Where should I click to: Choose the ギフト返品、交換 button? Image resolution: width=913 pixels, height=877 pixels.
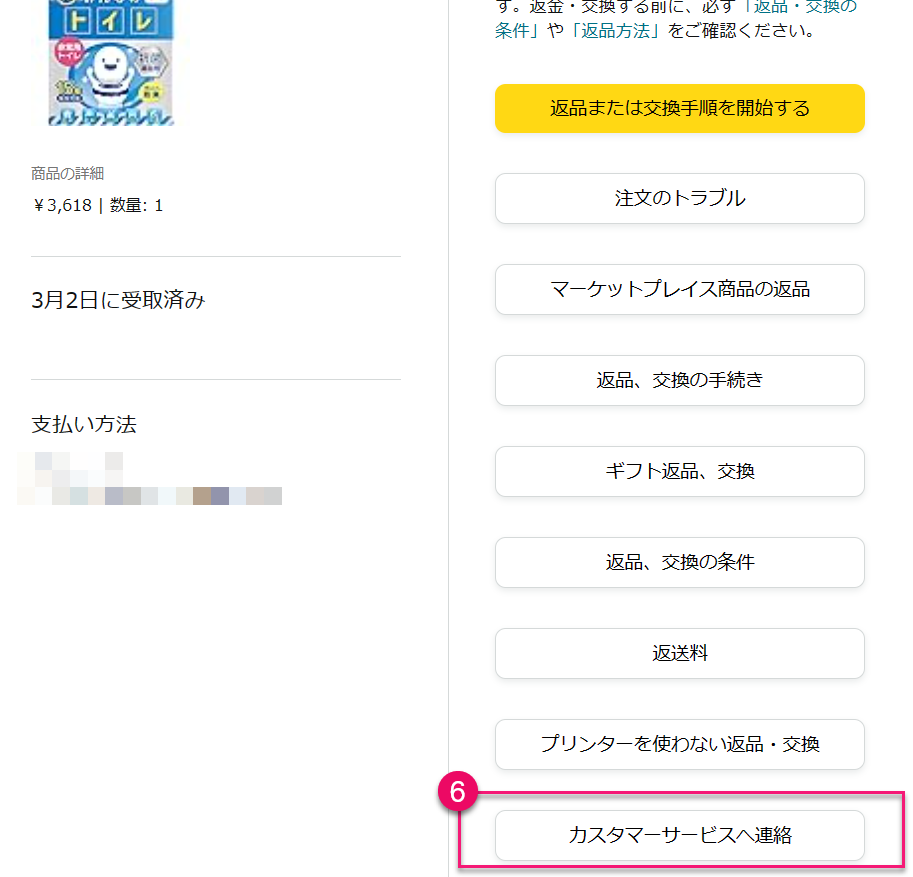pos(679,471)
